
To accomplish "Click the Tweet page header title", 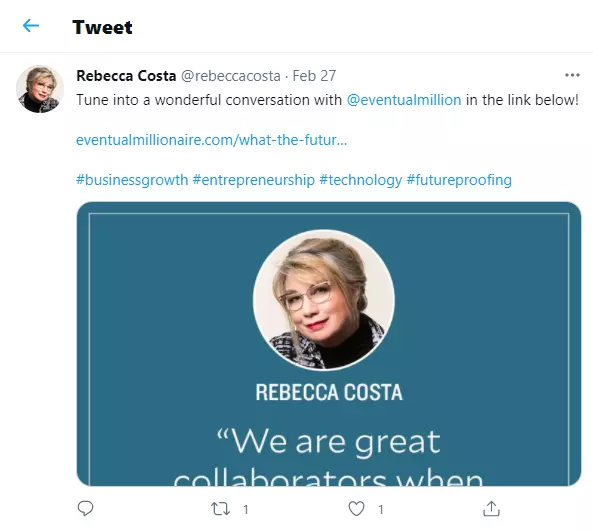I will pos(102,27).
